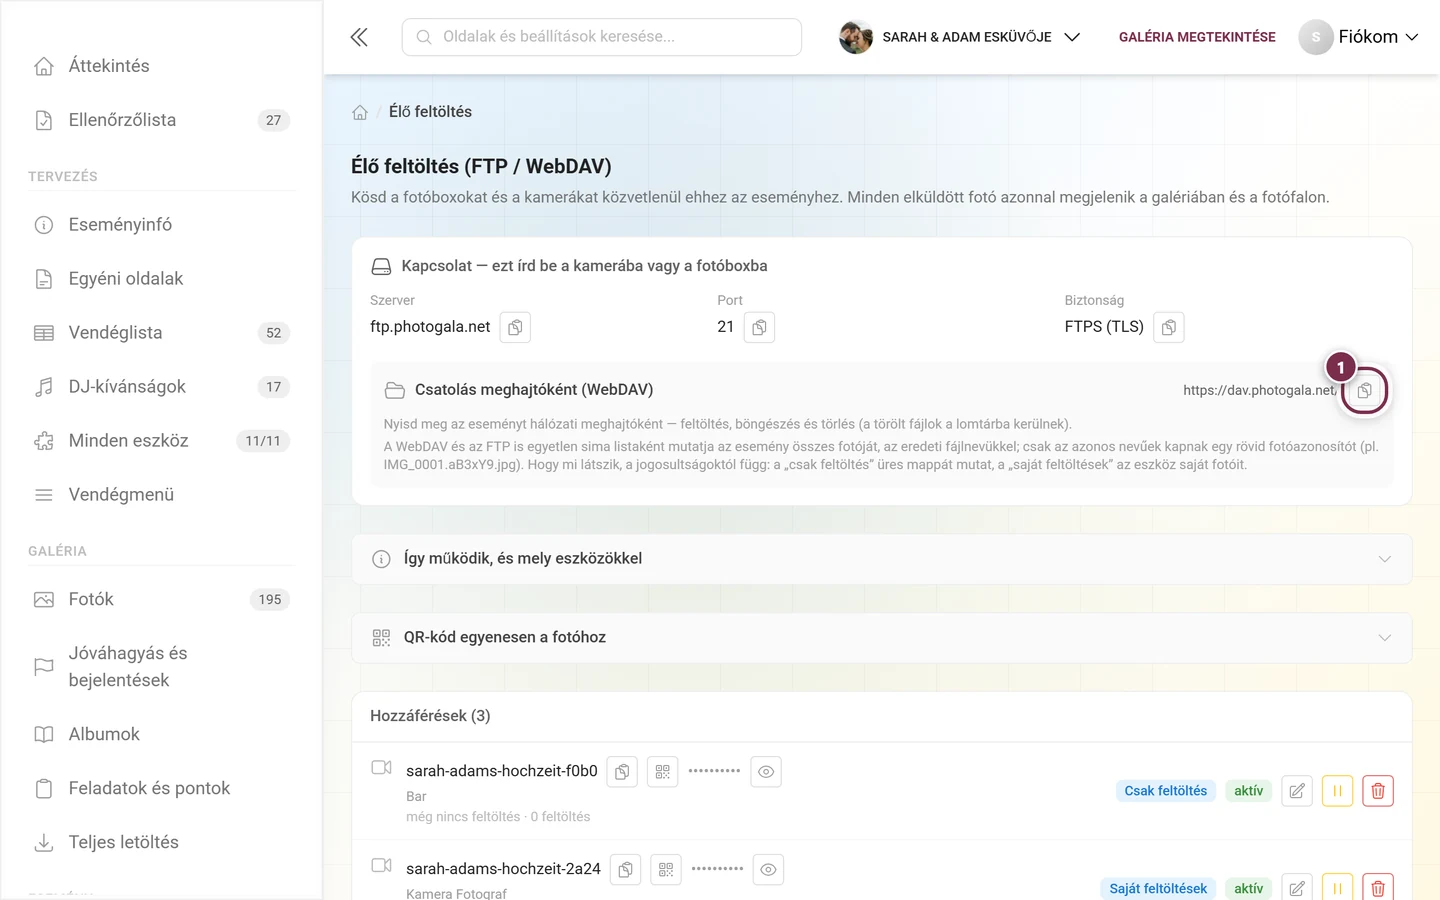Edit the Kamera Fotograf access entry
Viewport: 1440px width, 900px height.
[x=1297, y=888]
